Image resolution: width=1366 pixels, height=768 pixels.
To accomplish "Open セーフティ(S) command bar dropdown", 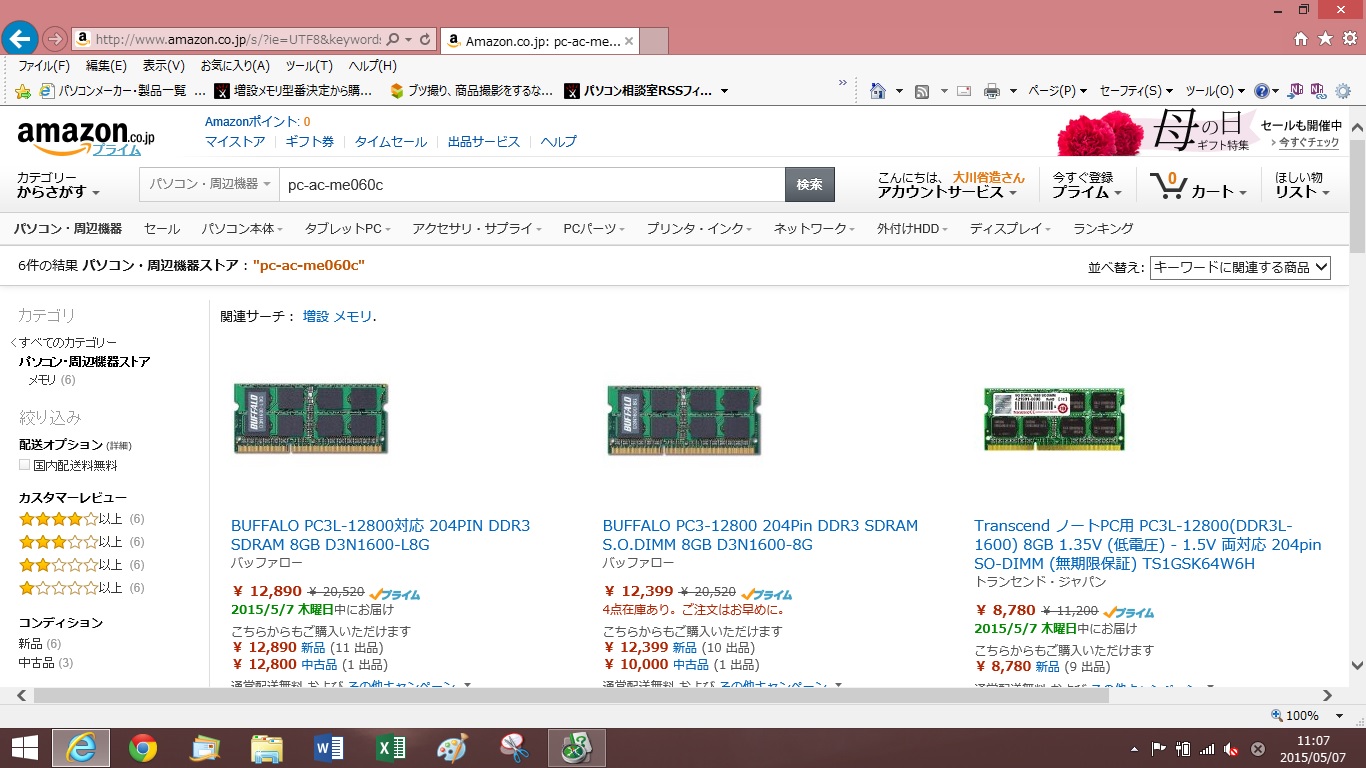I will (x=1136, y=91).
